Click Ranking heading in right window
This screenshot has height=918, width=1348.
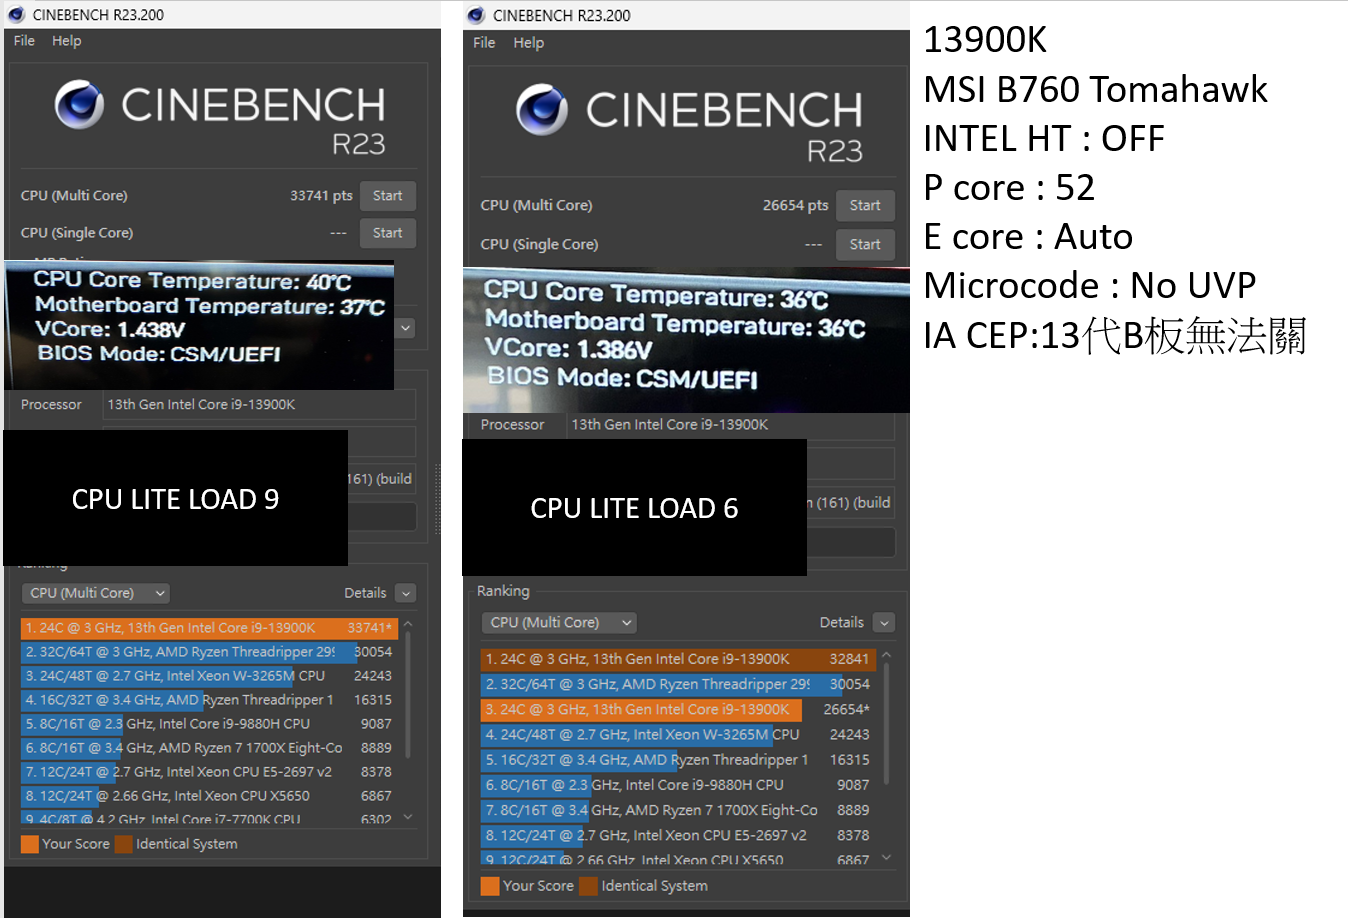tap(503, 591)
